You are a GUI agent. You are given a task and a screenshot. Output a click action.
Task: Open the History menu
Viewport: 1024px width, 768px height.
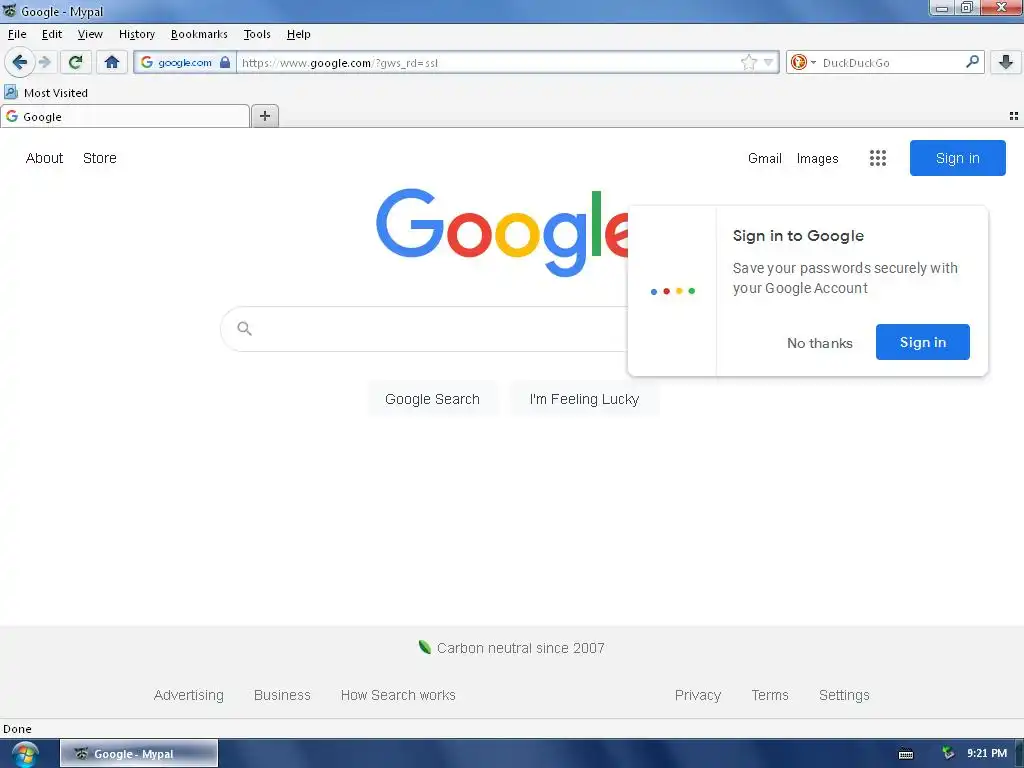pyautogui.click(x=136, y=34)
